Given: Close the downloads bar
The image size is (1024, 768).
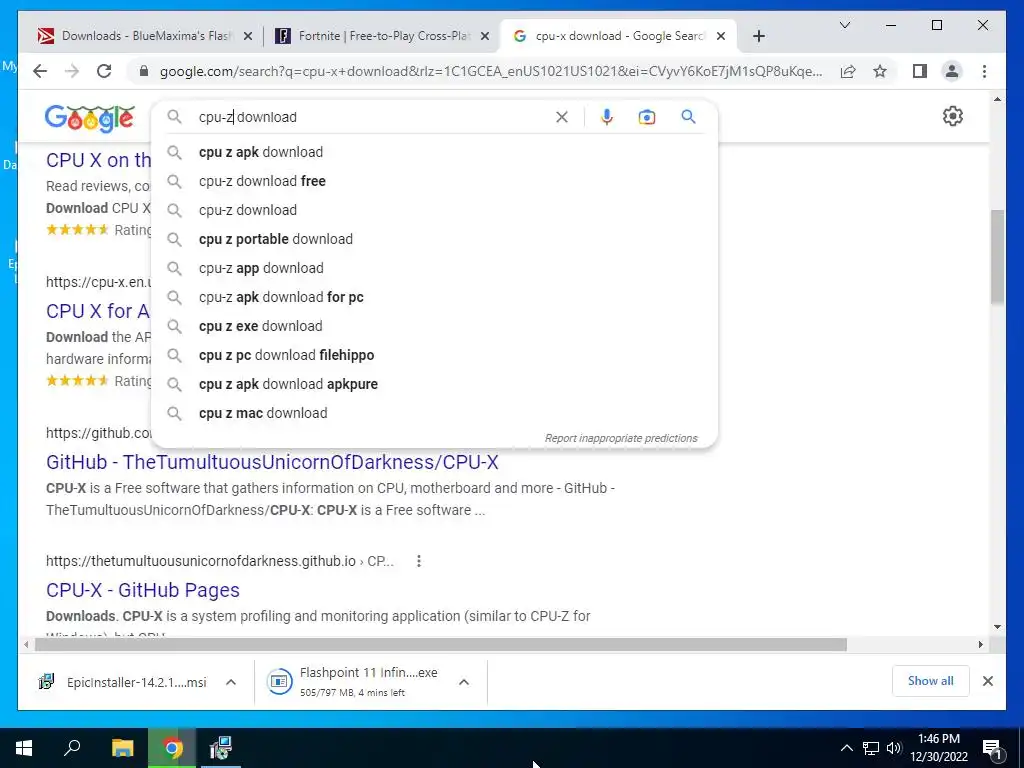Looking at the screenshot, I should pos(987,681).
